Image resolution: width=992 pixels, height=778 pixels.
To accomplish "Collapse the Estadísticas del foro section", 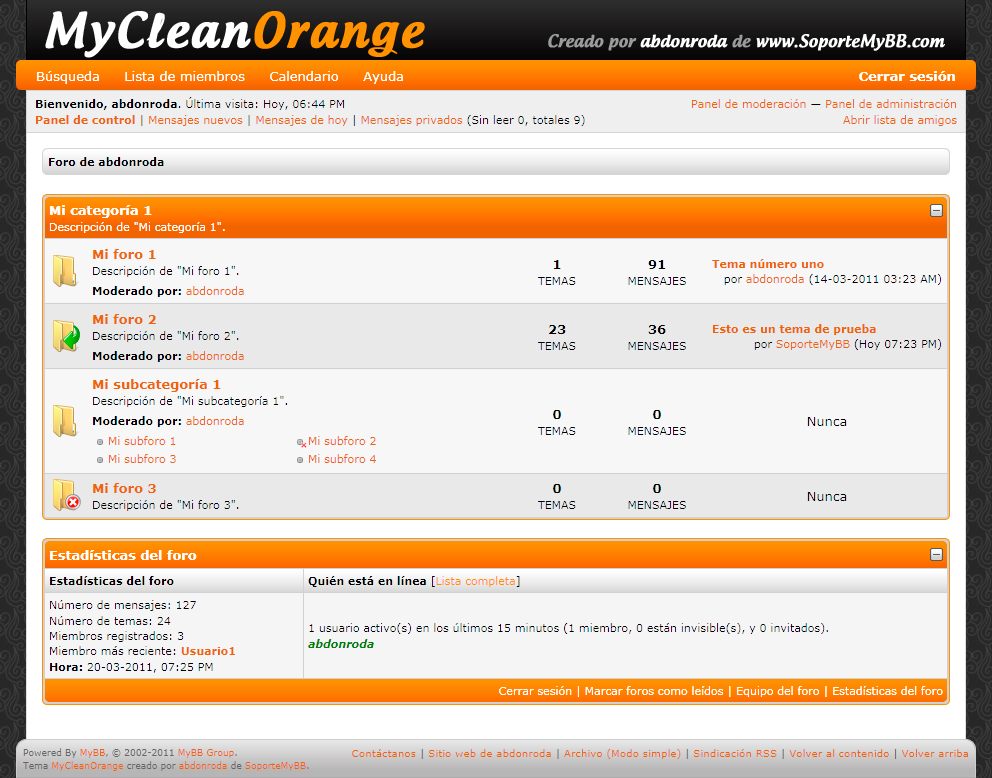I will point(936,555).
